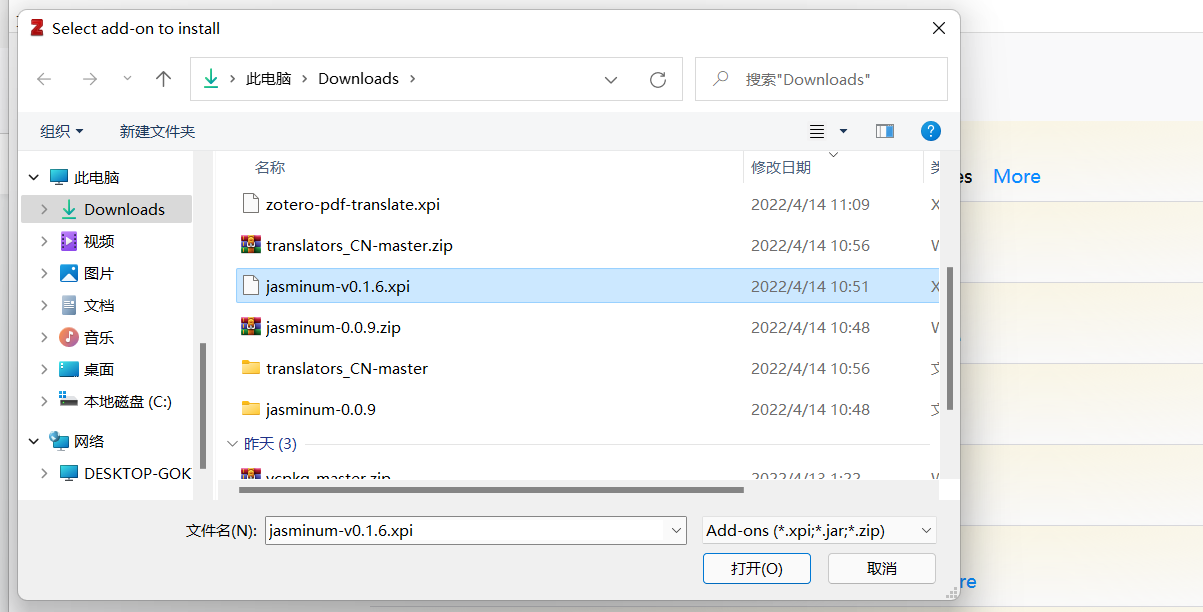The height and width of the screenshot is (612, 1203).
Task: Click the jasminum-v0.1.6.xpi file icon
Action: (251, 286)
